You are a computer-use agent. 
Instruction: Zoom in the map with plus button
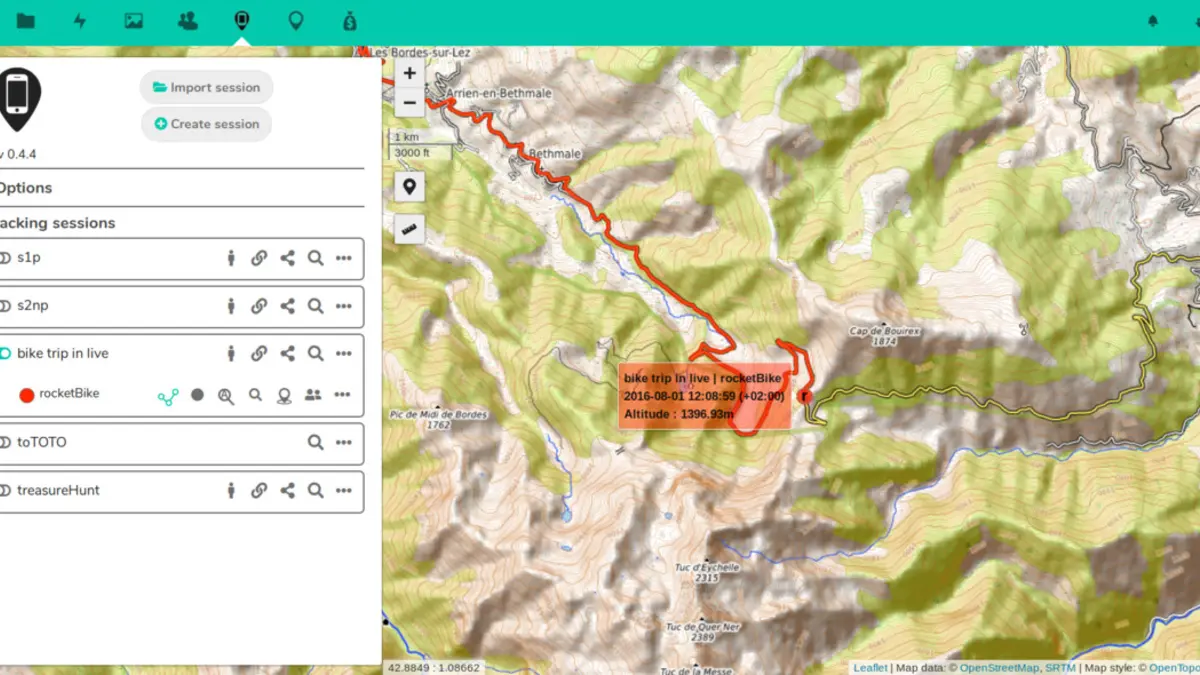coord(409,73)
